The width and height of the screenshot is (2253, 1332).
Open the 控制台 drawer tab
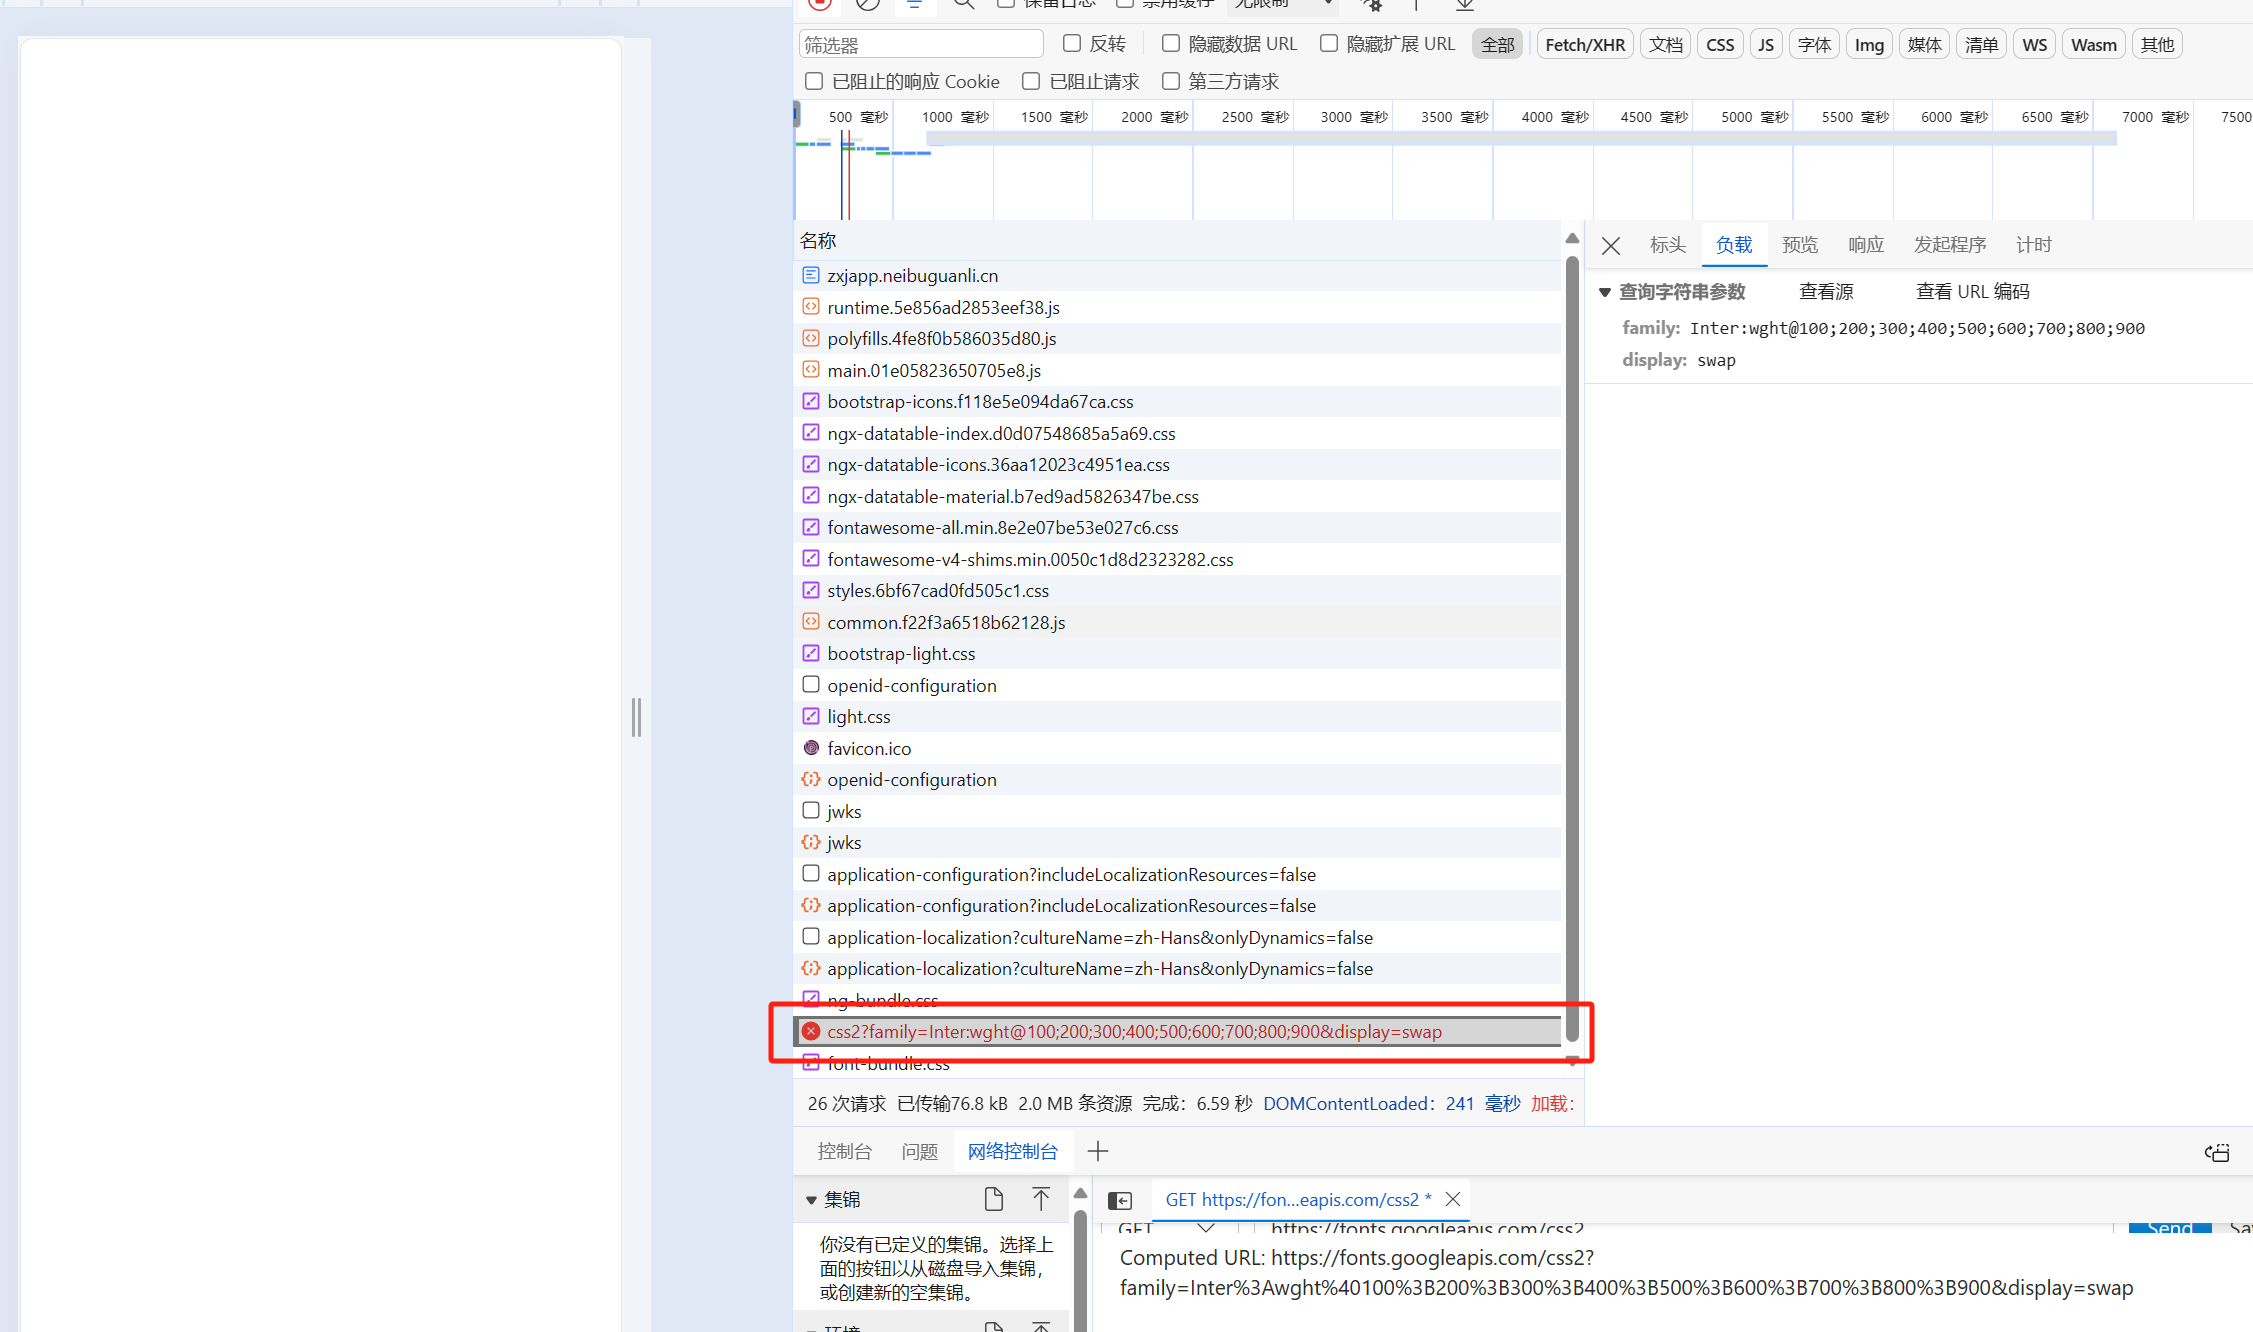click(844, 1151)
